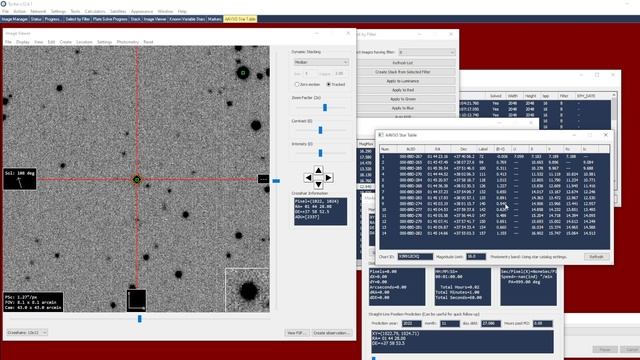
Task: Switch to the Select by Filter tab
Action: pyautogui.click(x=78, y=19)
